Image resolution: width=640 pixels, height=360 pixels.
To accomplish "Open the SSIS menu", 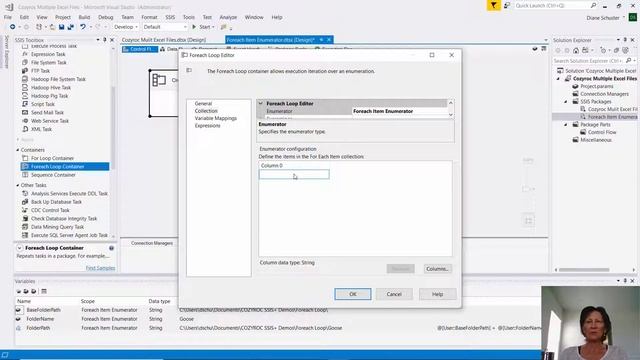I will (x=170, y=17).
